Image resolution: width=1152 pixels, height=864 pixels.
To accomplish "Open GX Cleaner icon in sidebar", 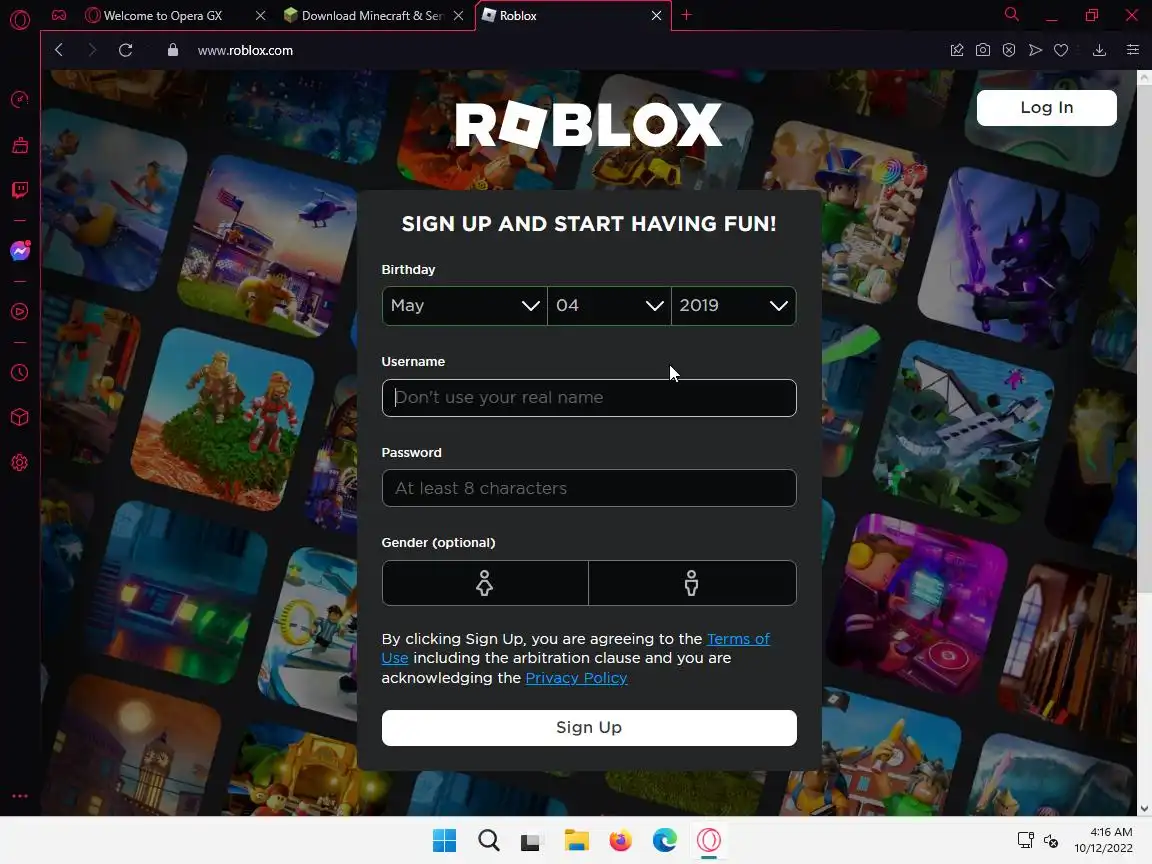I will [20, 145].
